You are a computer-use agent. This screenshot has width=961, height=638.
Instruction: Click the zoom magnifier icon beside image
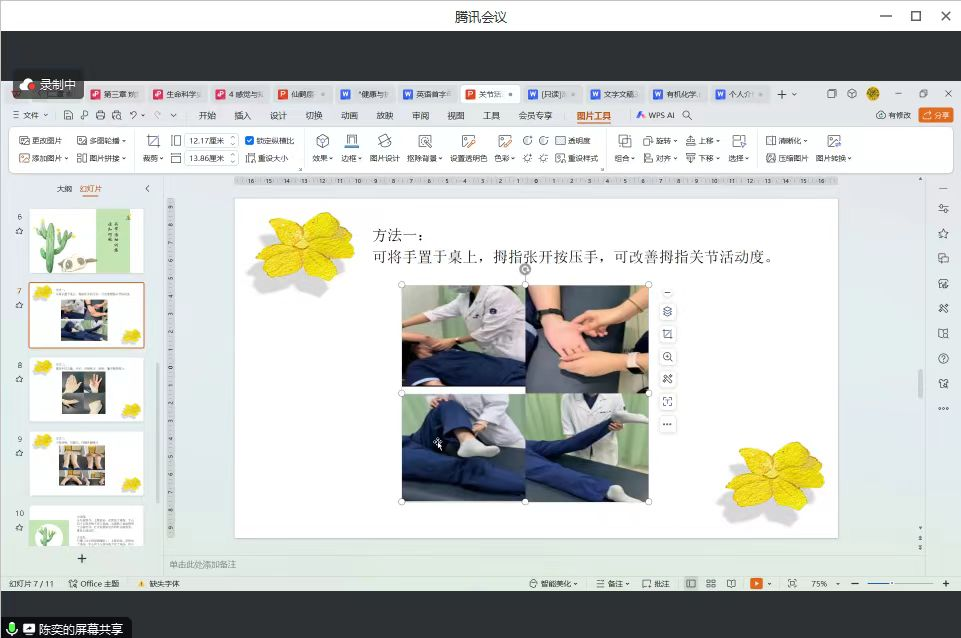click(x=668, y=357)
